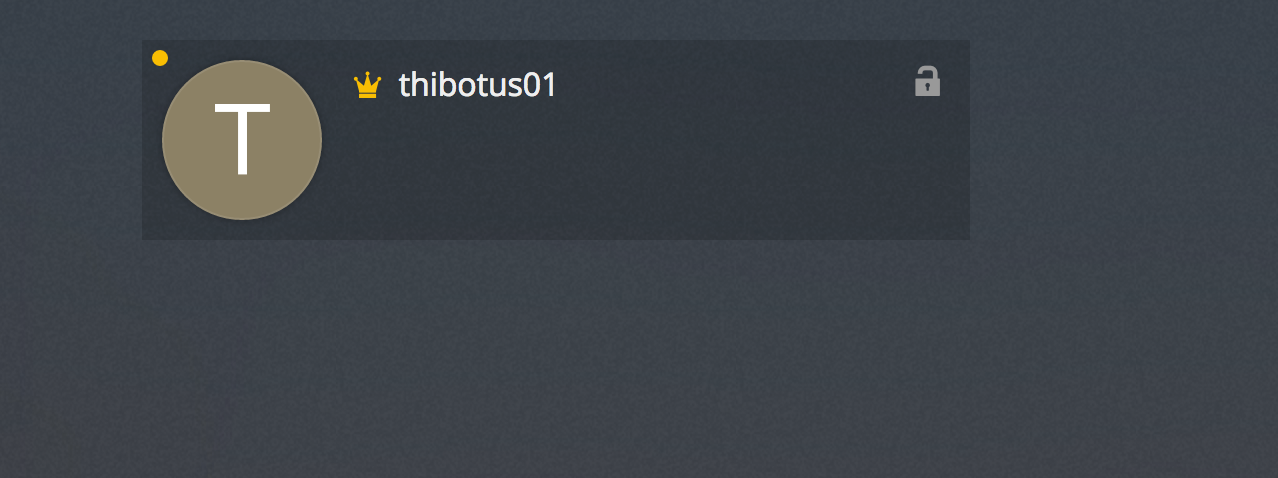Select the username thibotus01

477,85
